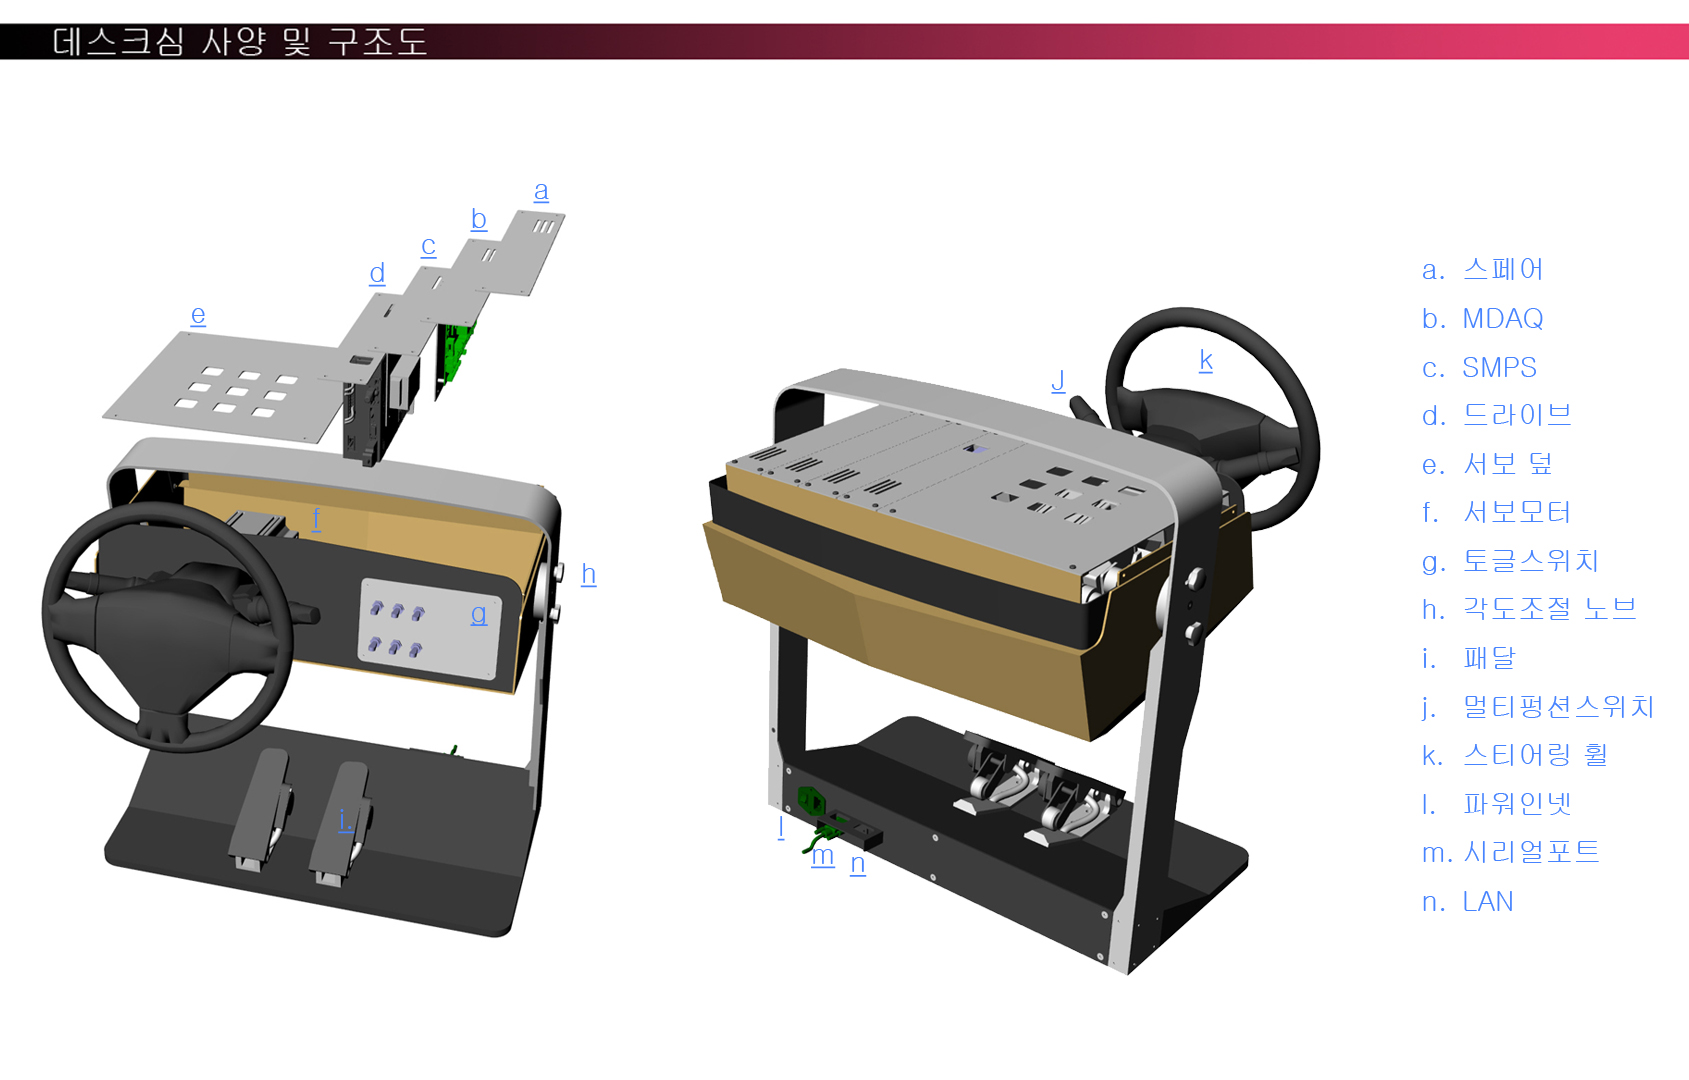1689x1080 pixels.
Task: Select legend entry 'k. 스티어링 휠'
Action: pyautogui.click(x=1515, y=755)
